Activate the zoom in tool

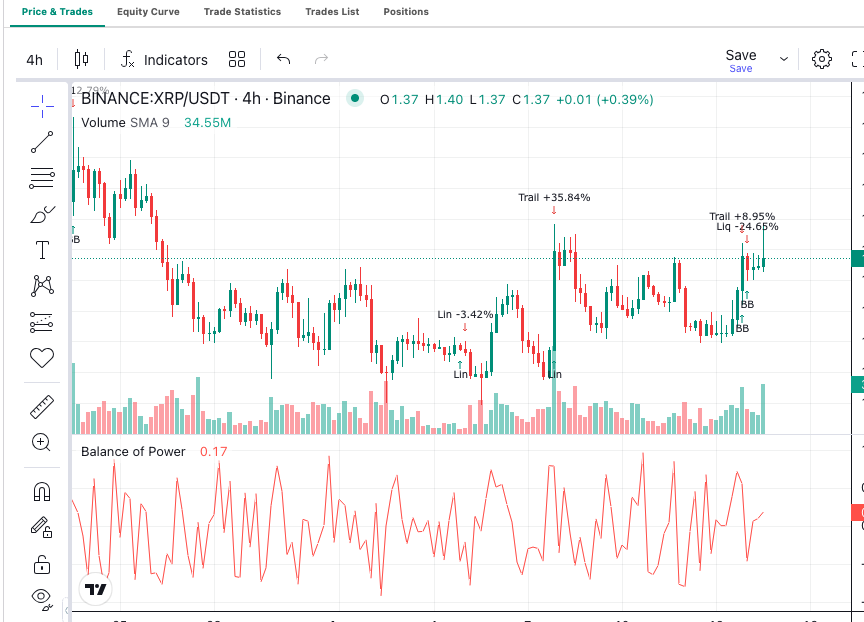42,442
